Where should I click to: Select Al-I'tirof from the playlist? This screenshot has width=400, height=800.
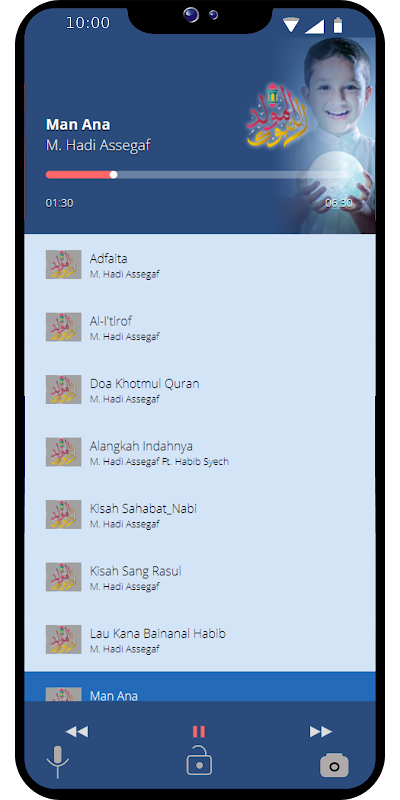pyautogui.click(x=200, y=327)
